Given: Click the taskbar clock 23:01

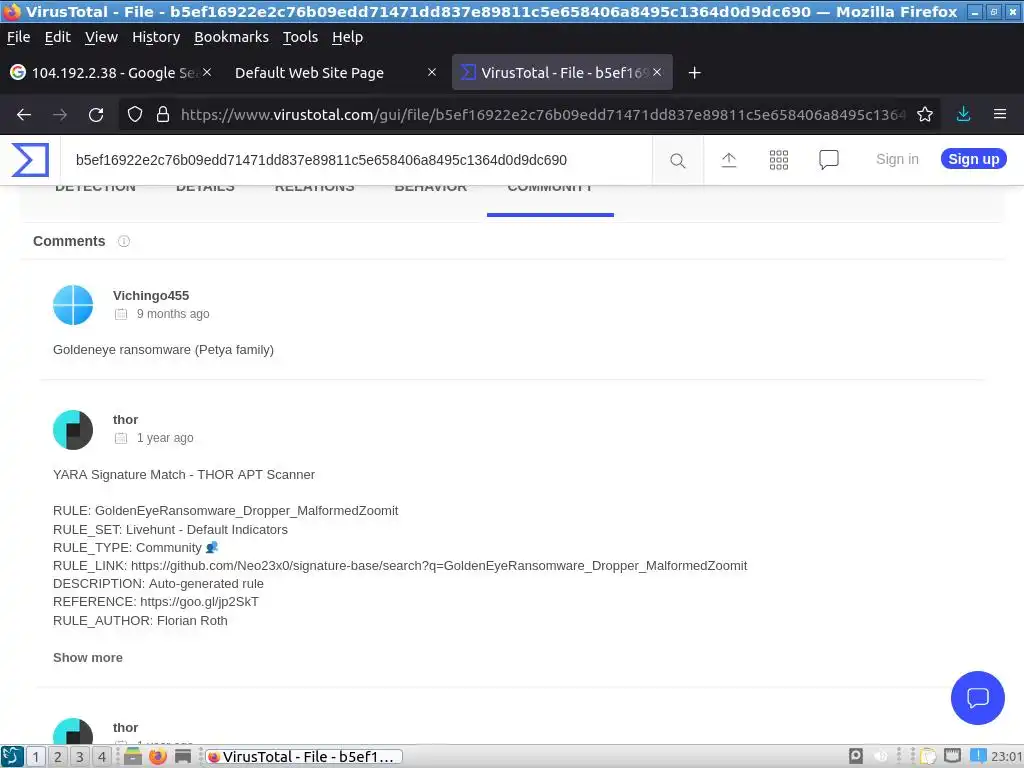Looking at the screenshot, I should pyautogui.click(x=1006, y=757).
